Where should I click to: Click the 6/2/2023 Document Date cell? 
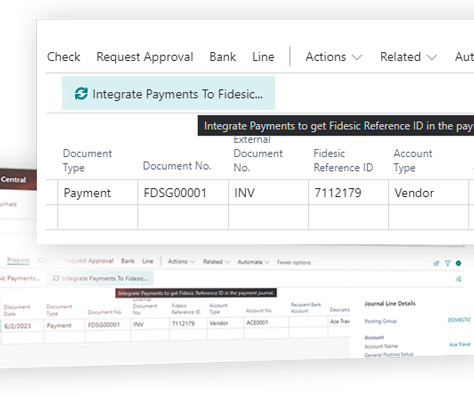[22, 326]
